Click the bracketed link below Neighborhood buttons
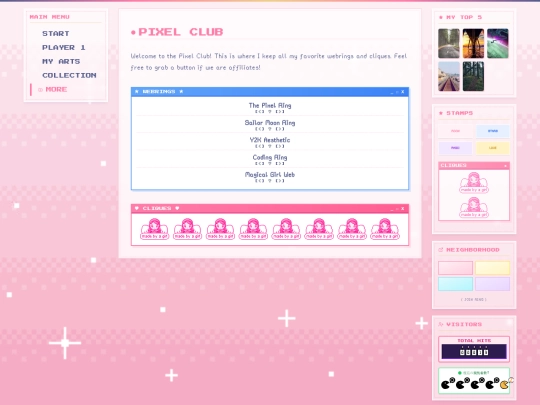Image resolution: width=540 pixels, height=405 pixels. 474,300
